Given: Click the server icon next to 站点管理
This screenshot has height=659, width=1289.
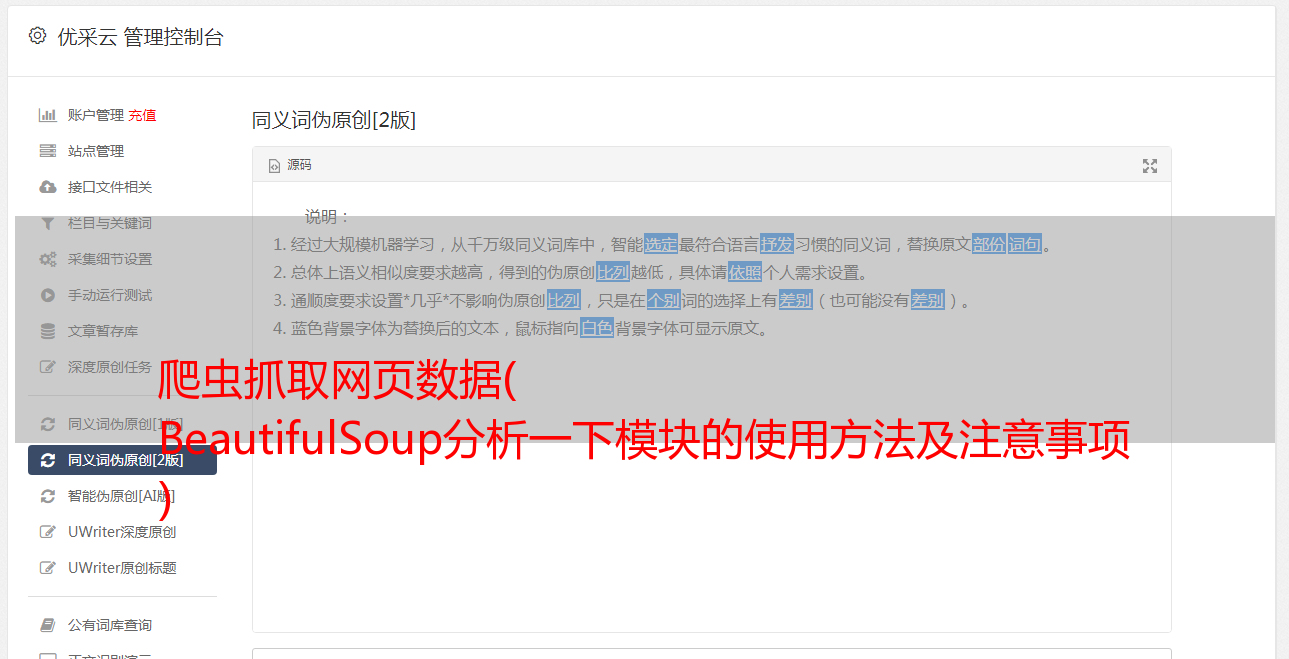Looking at the screenshot, I should [x=47, y=151].
